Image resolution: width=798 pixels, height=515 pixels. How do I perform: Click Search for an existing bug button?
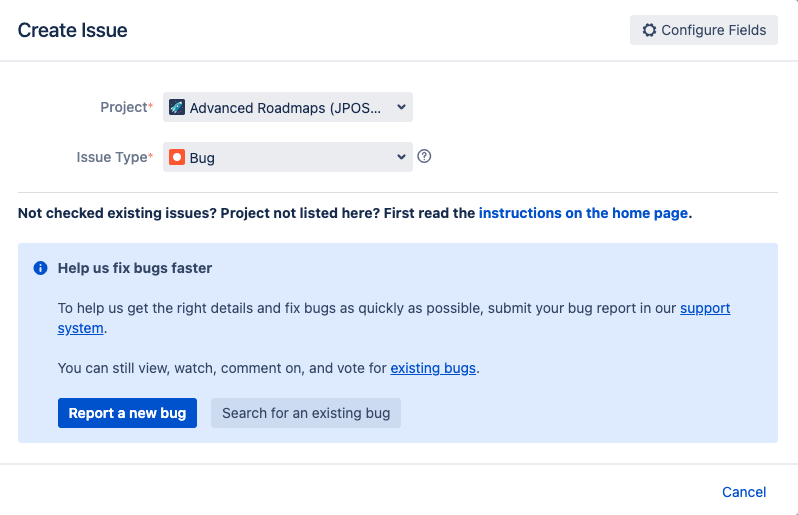pyautogui.click(x=306, y=413)
